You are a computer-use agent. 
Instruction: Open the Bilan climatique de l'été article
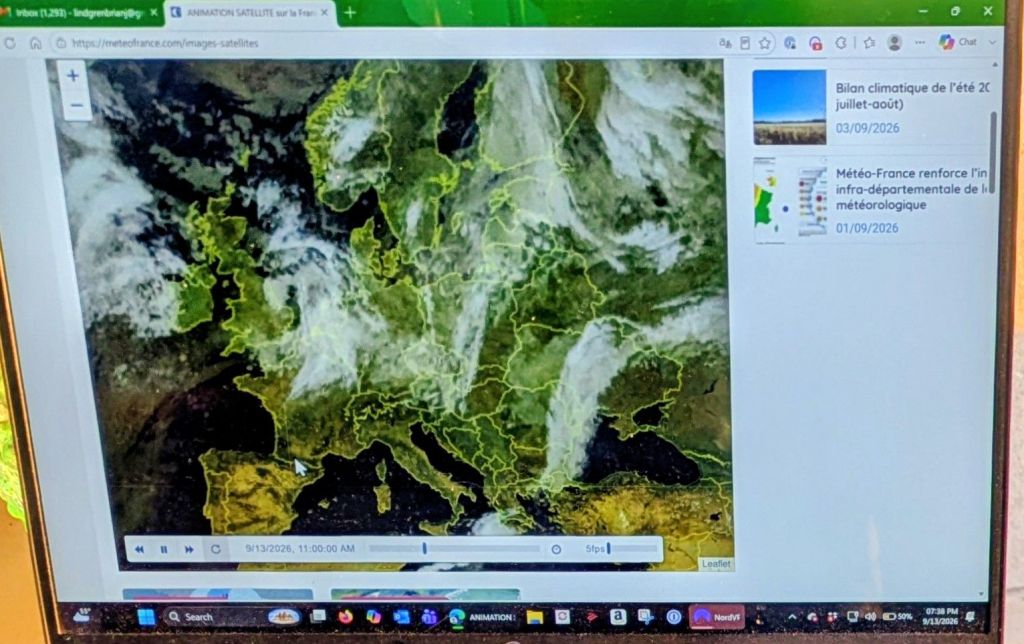point(912,96)
